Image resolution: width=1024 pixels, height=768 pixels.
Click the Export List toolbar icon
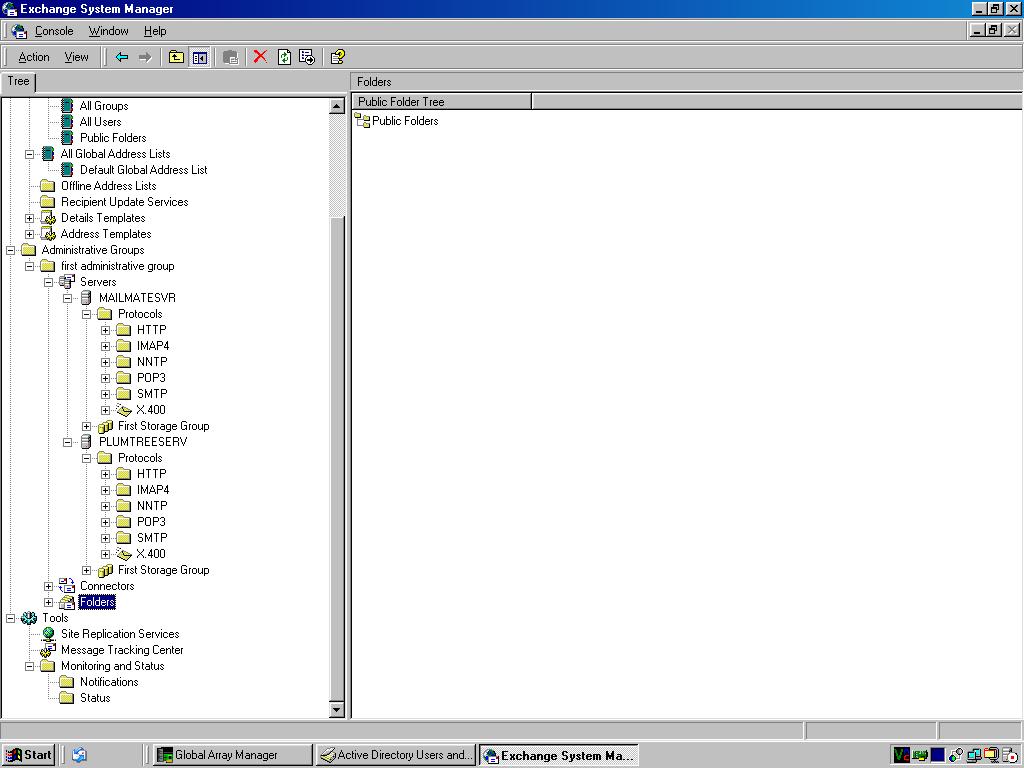(305, 57)
